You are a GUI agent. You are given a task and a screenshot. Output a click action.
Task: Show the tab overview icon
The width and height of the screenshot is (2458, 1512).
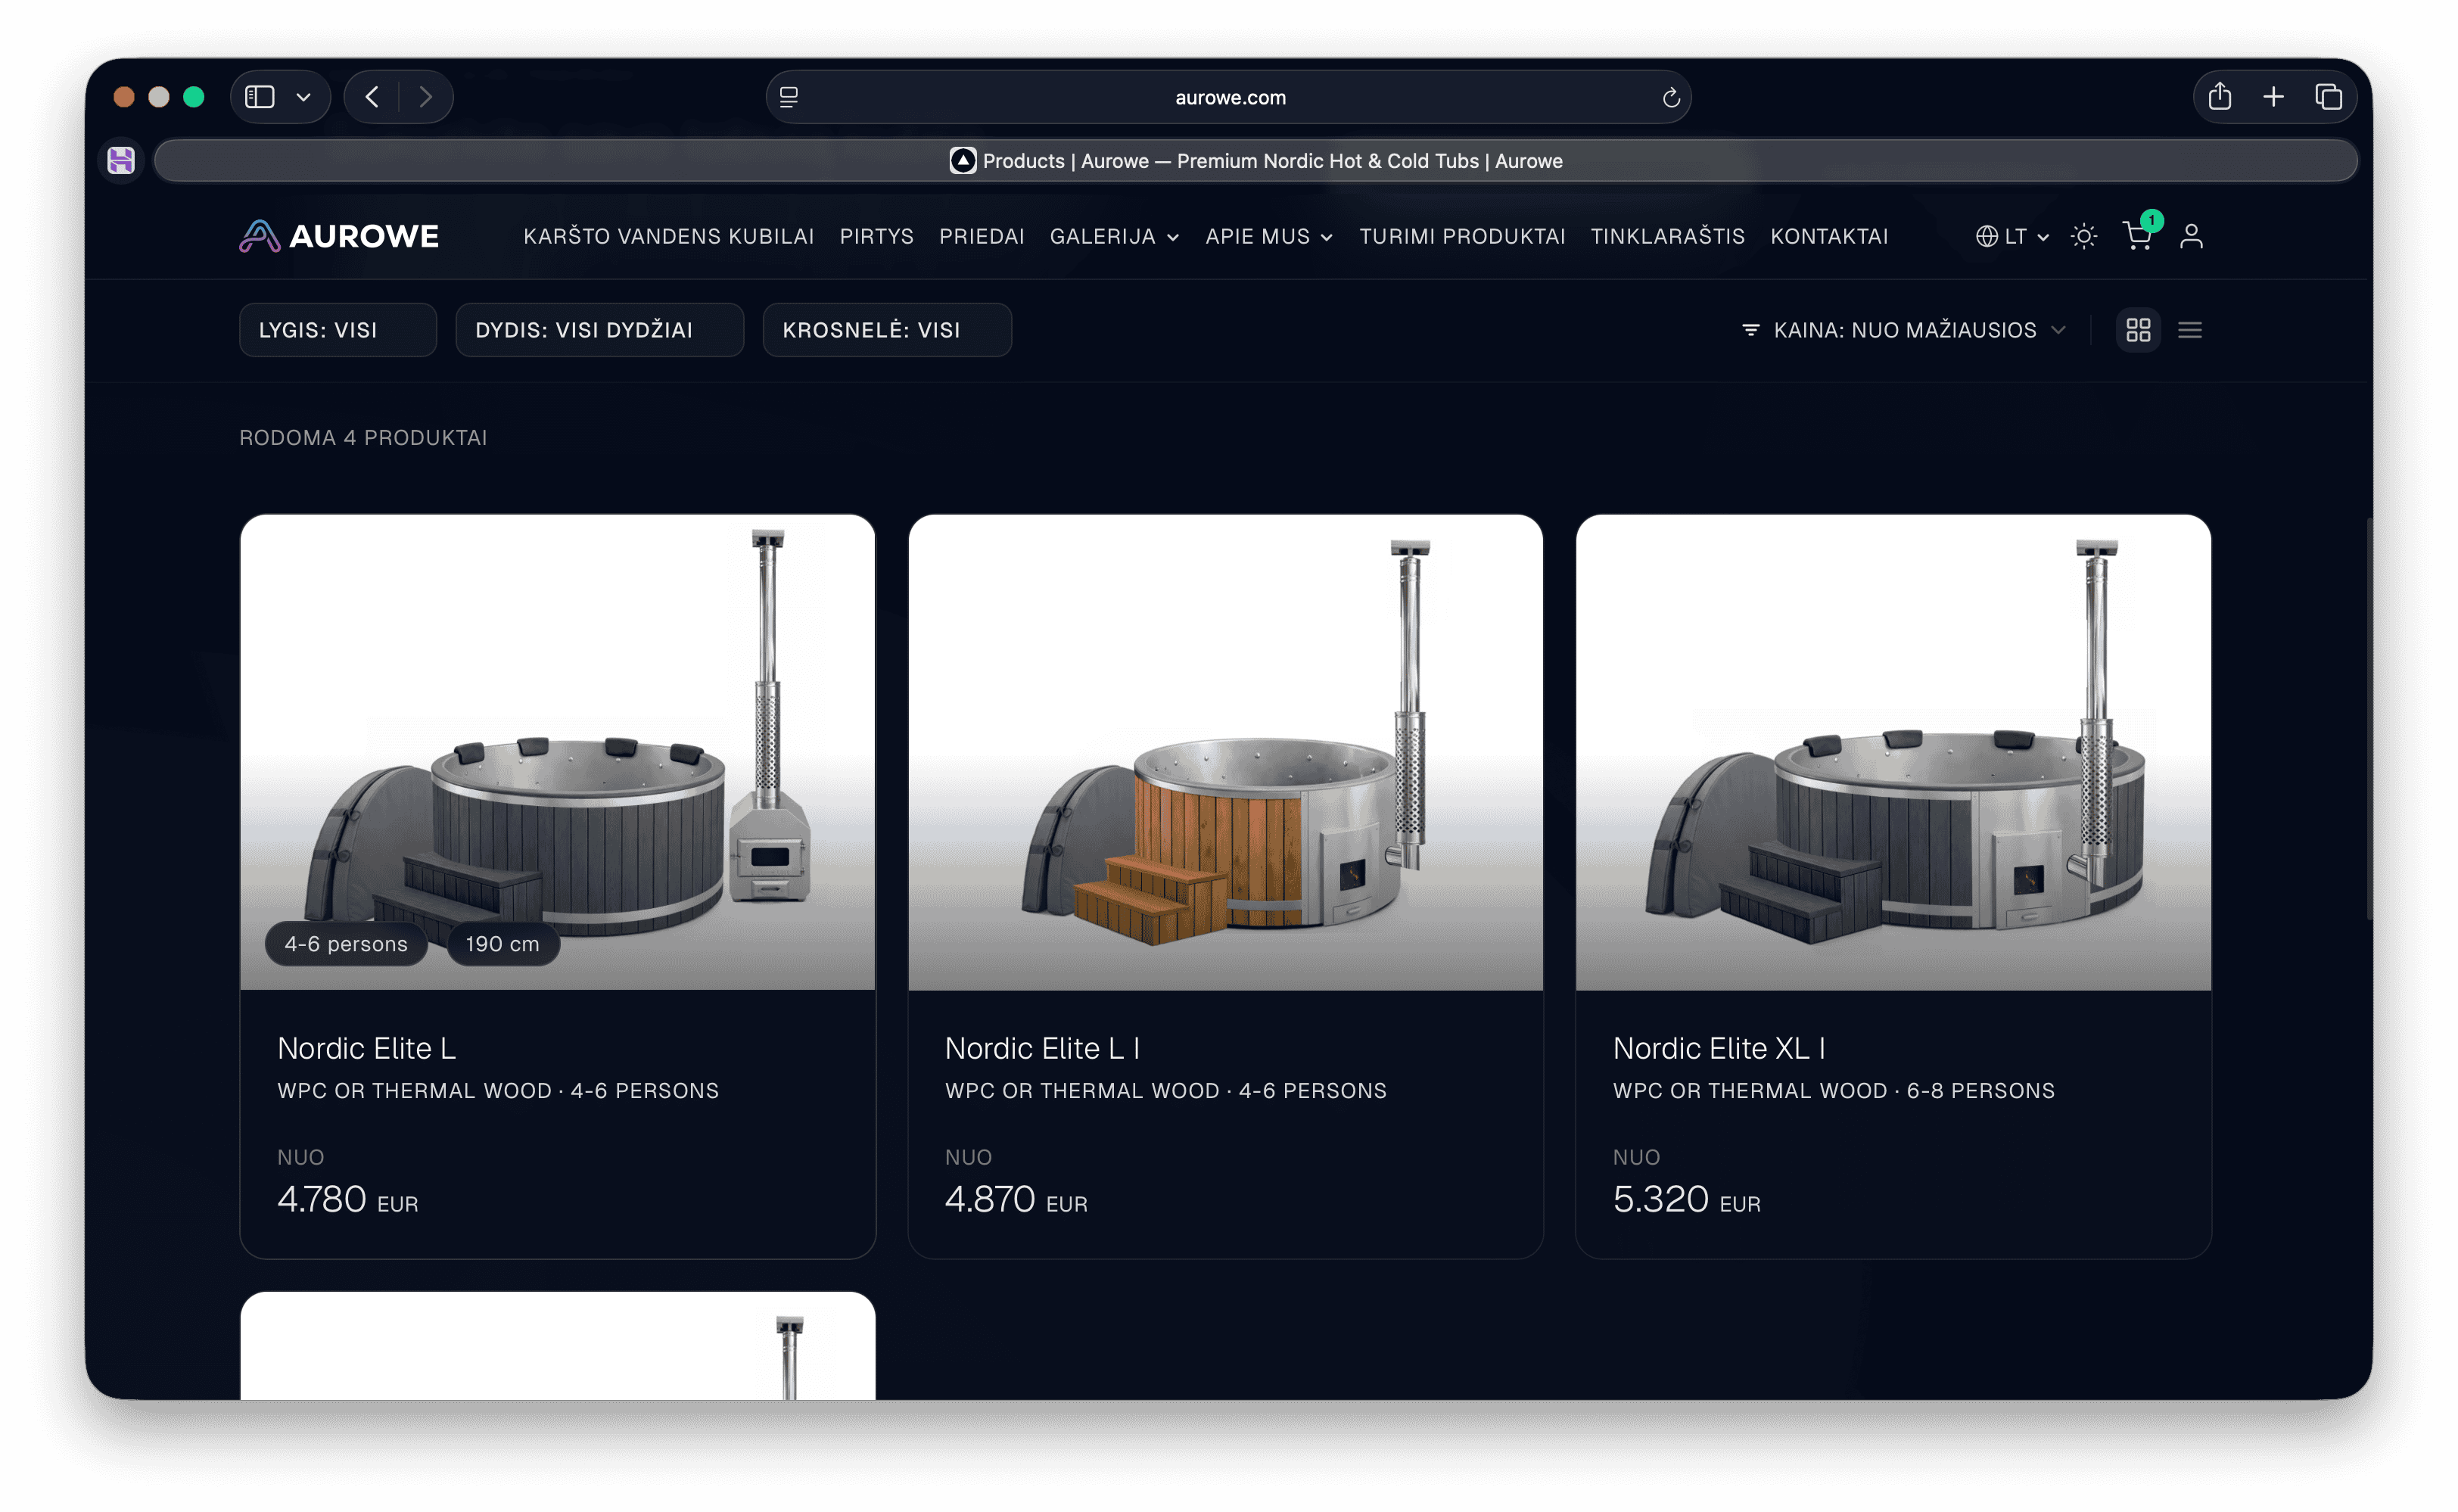[2329, 97]
